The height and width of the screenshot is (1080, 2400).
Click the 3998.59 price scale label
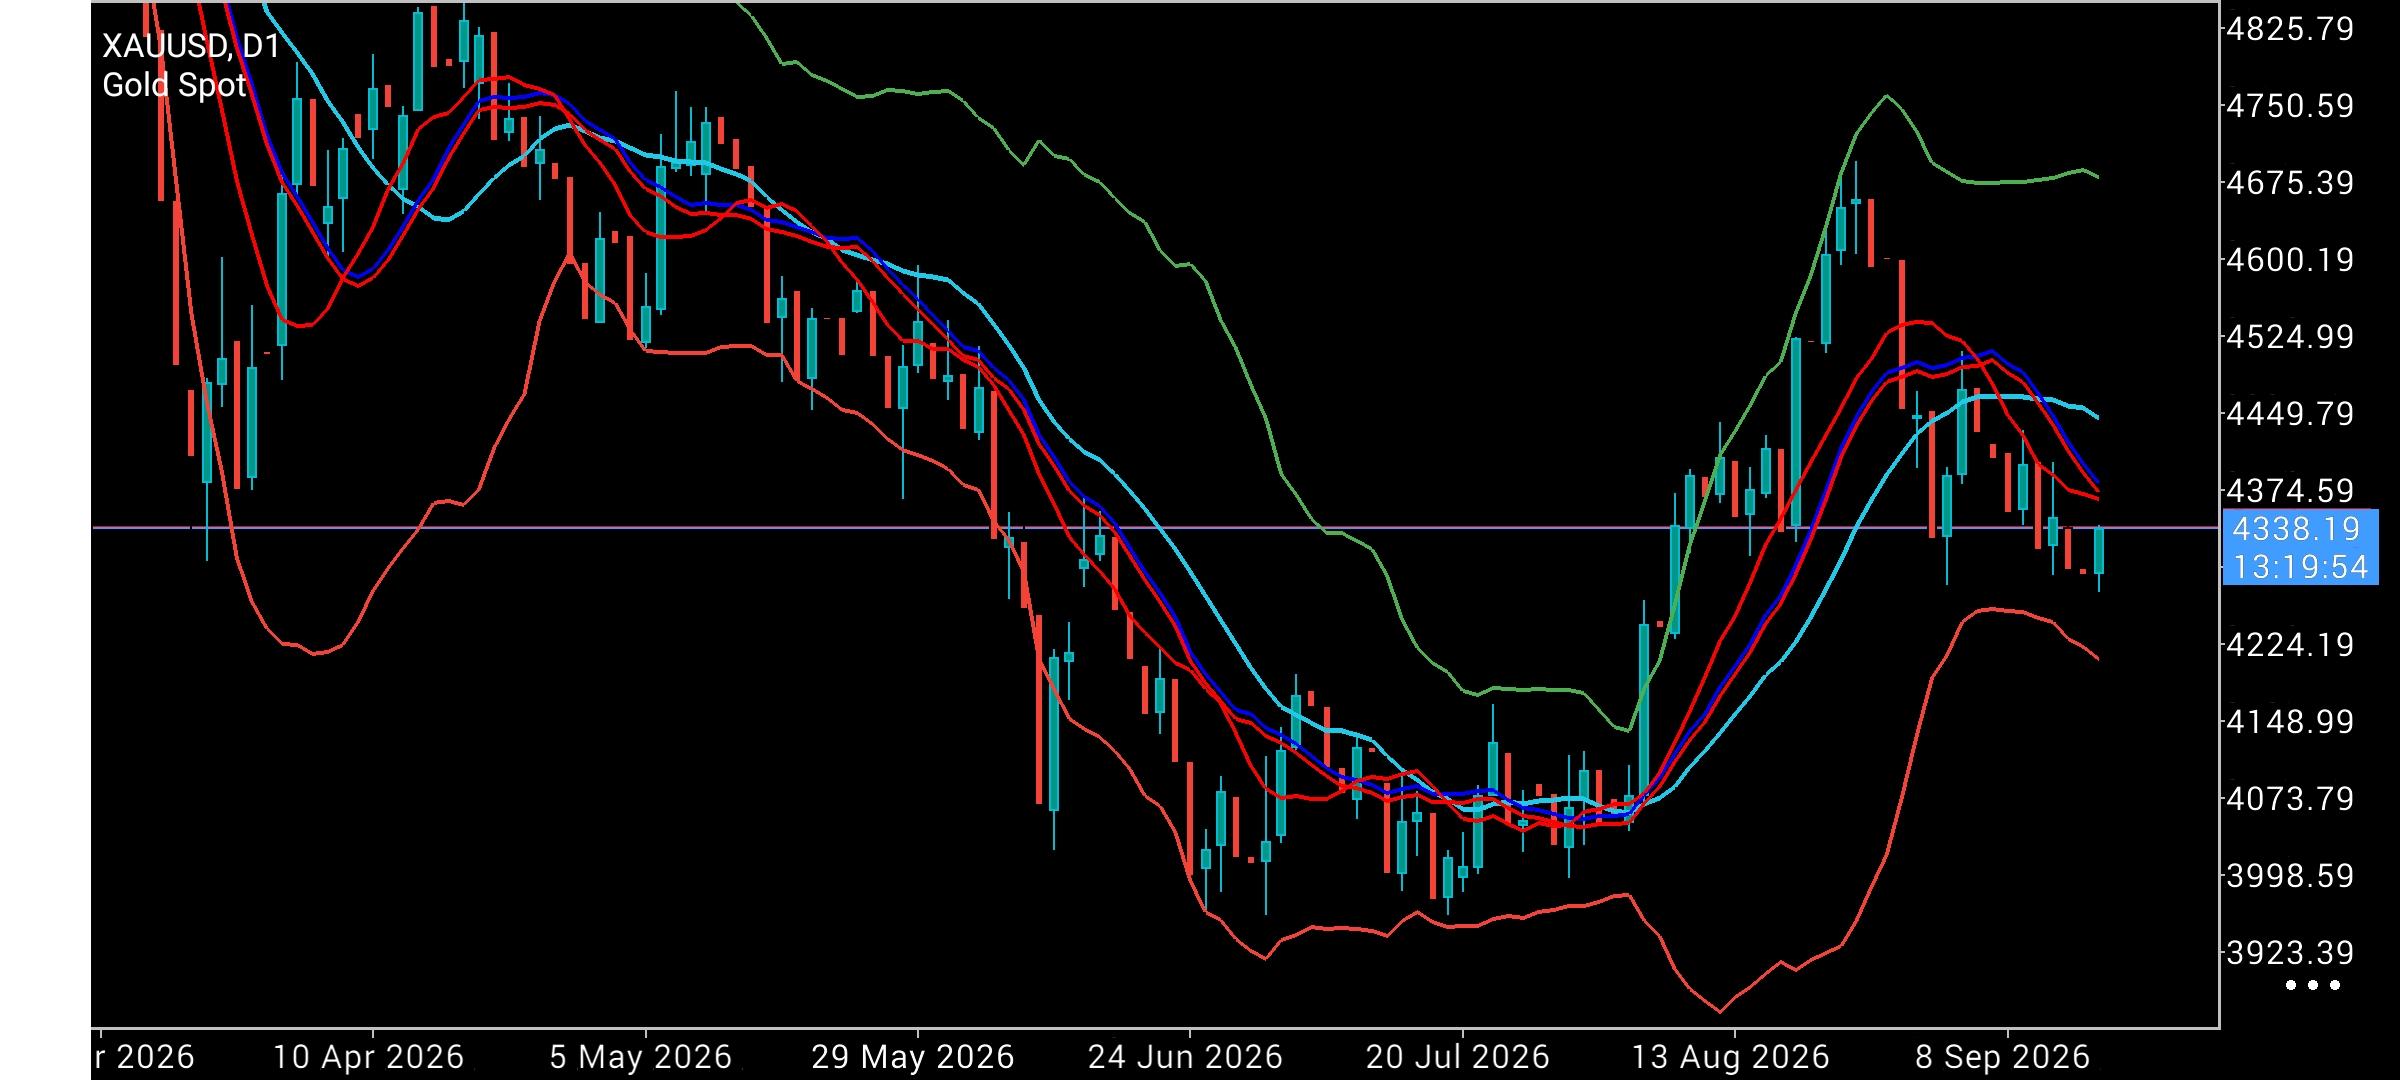click(2290, 875)
